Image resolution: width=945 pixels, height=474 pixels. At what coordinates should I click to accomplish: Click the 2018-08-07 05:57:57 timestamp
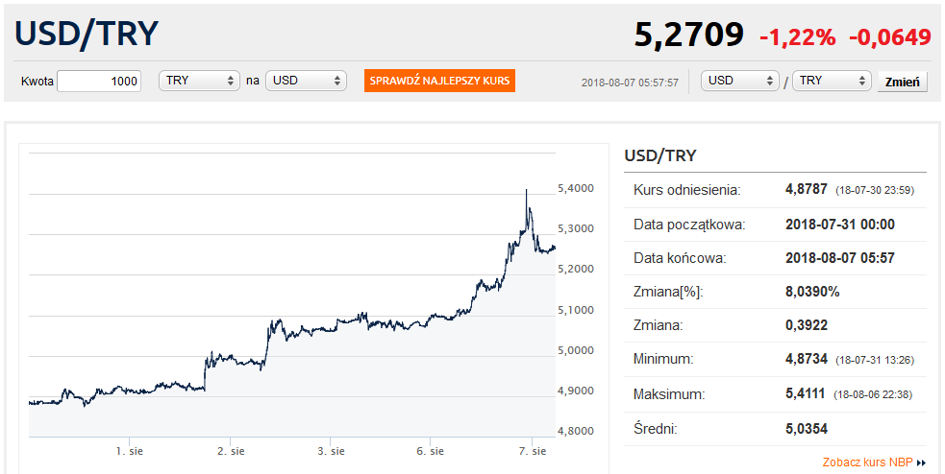point(630,82)
